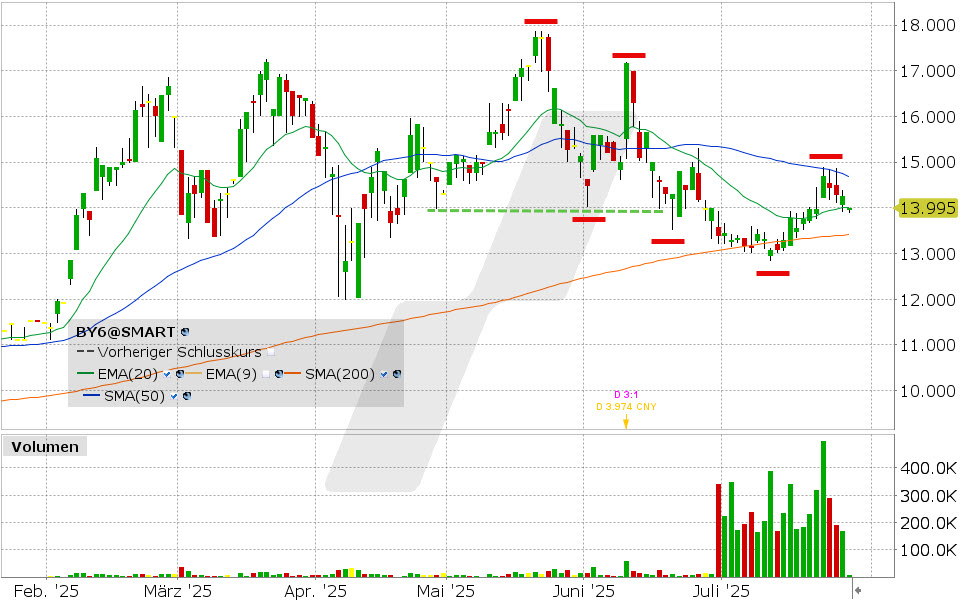Open settings icon next to BY6@SMART

pyautogui.click(x=185, y=332)
